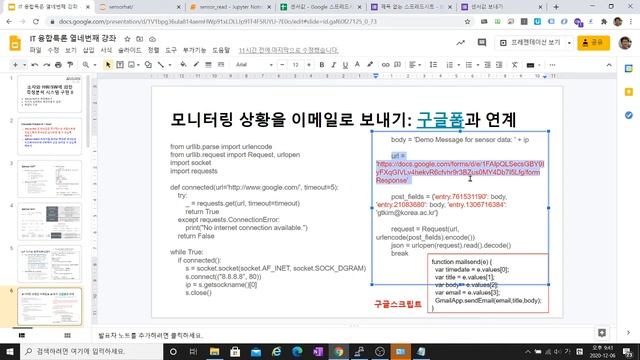Select the text box tool
640x360 pixels.
click(120, 65)
